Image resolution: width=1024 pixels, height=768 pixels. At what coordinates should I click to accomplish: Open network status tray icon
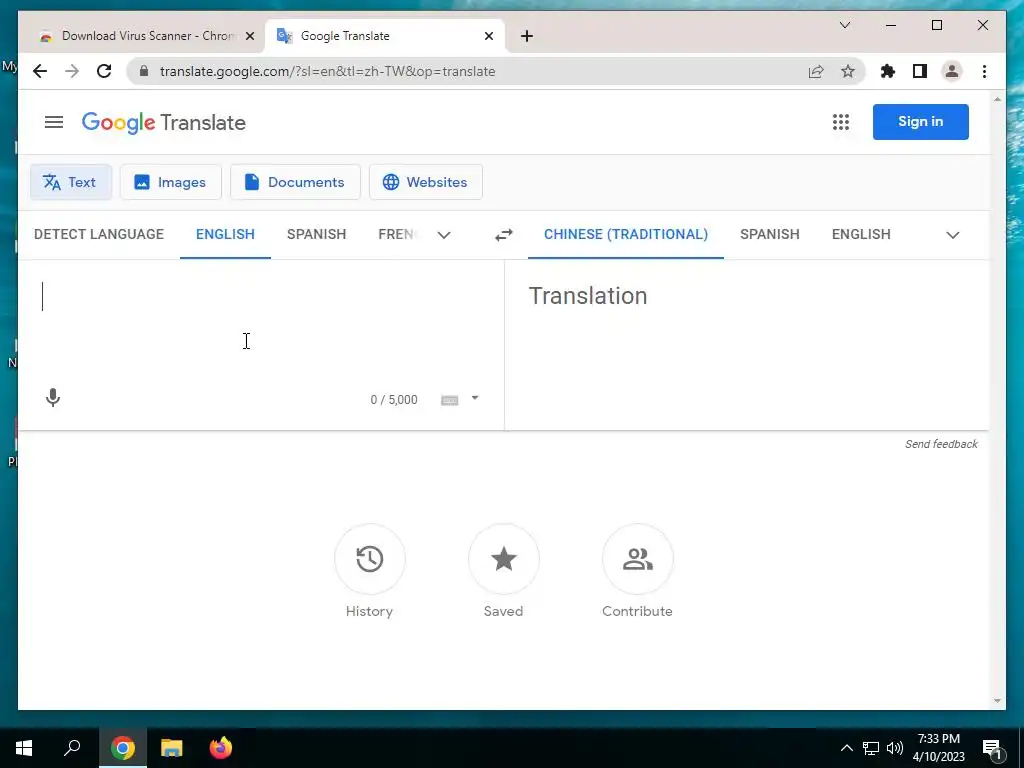[x=871, y=748]
